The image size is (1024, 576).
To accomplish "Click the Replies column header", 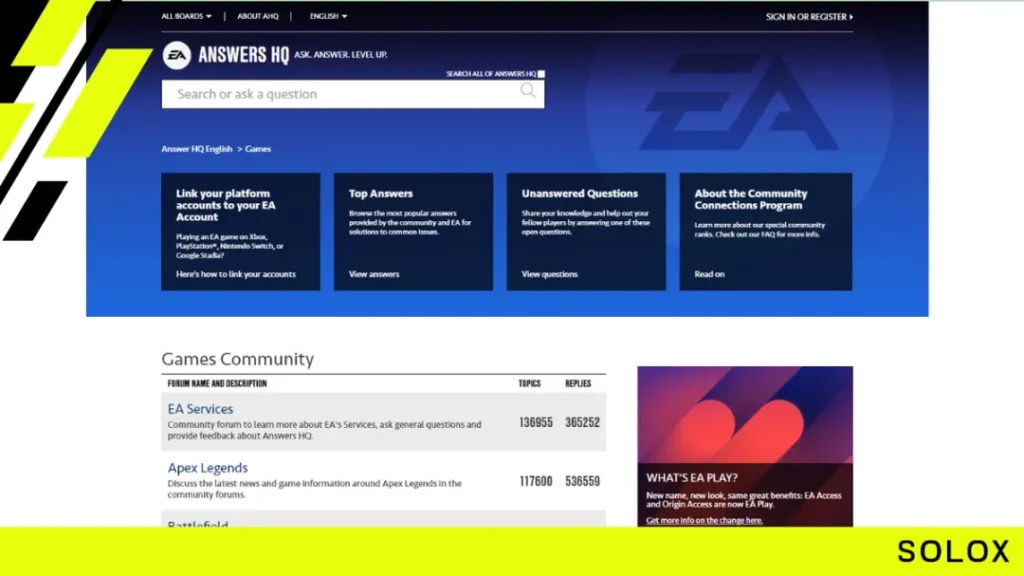I will 578,383.
